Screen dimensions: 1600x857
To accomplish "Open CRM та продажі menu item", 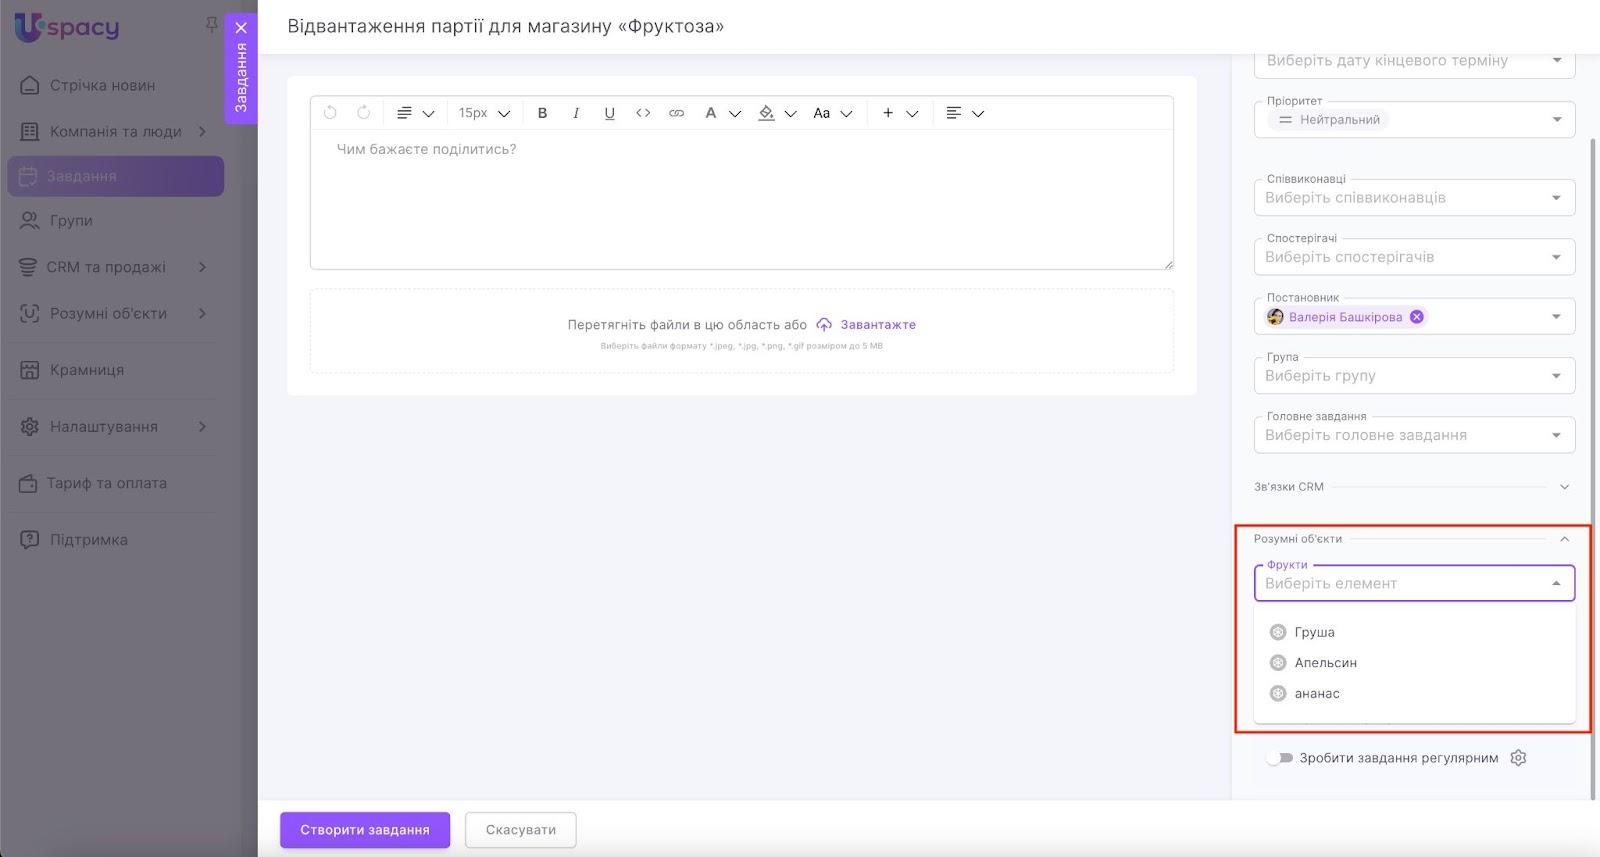I will [106, 267].
